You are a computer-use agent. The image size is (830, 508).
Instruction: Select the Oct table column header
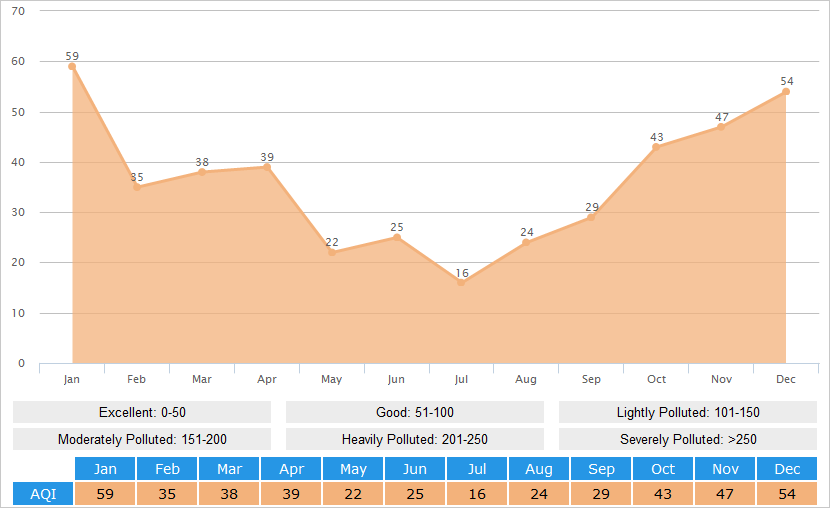pyautogui.click(x=663, y=469)
